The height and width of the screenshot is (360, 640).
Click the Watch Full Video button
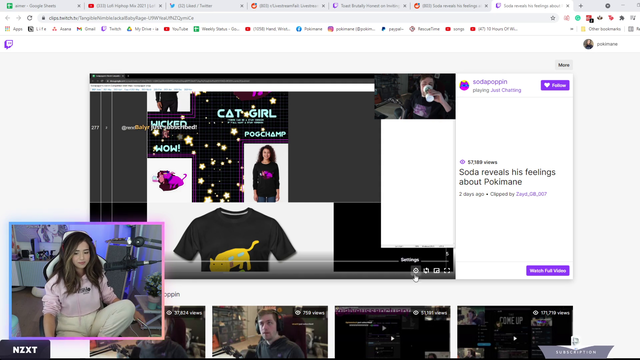(x=548, y=271)
